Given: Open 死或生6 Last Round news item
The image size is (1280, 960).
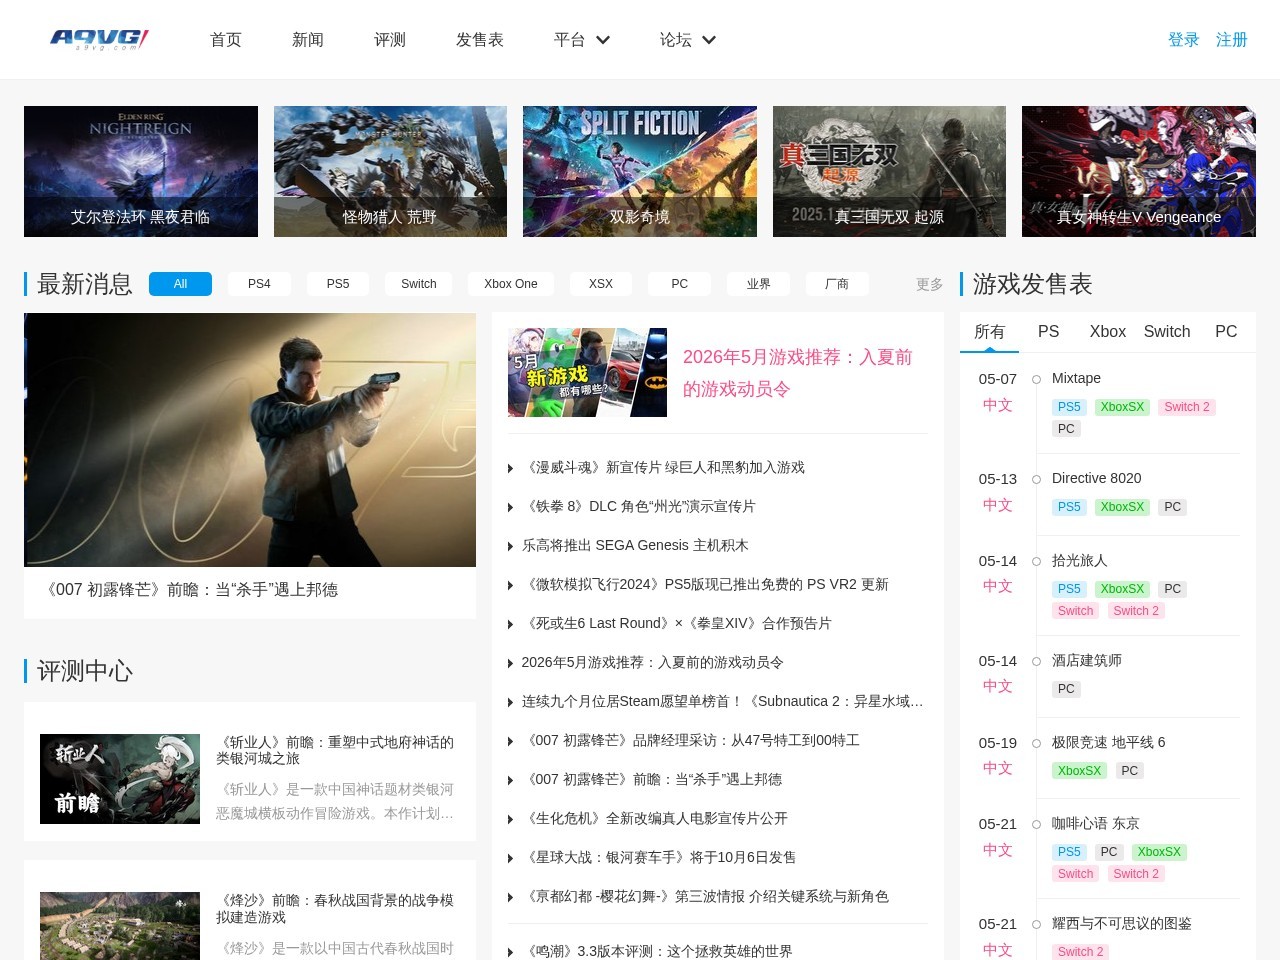Looking at the screenshot, I should pos(677,624).
